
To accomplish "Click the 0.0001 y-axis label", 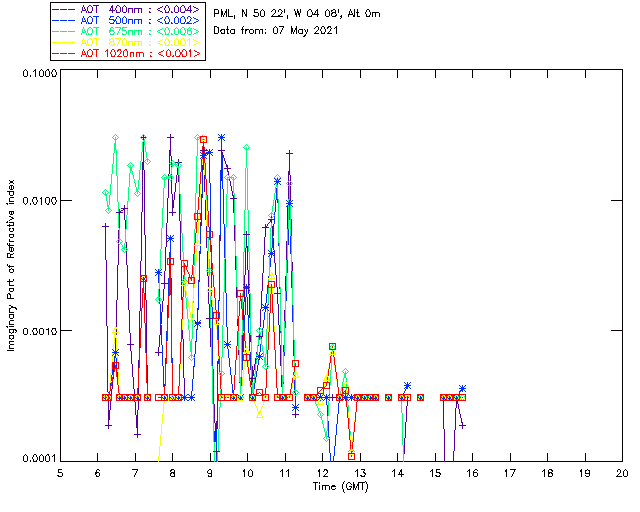I will click(x=39, y=459).
